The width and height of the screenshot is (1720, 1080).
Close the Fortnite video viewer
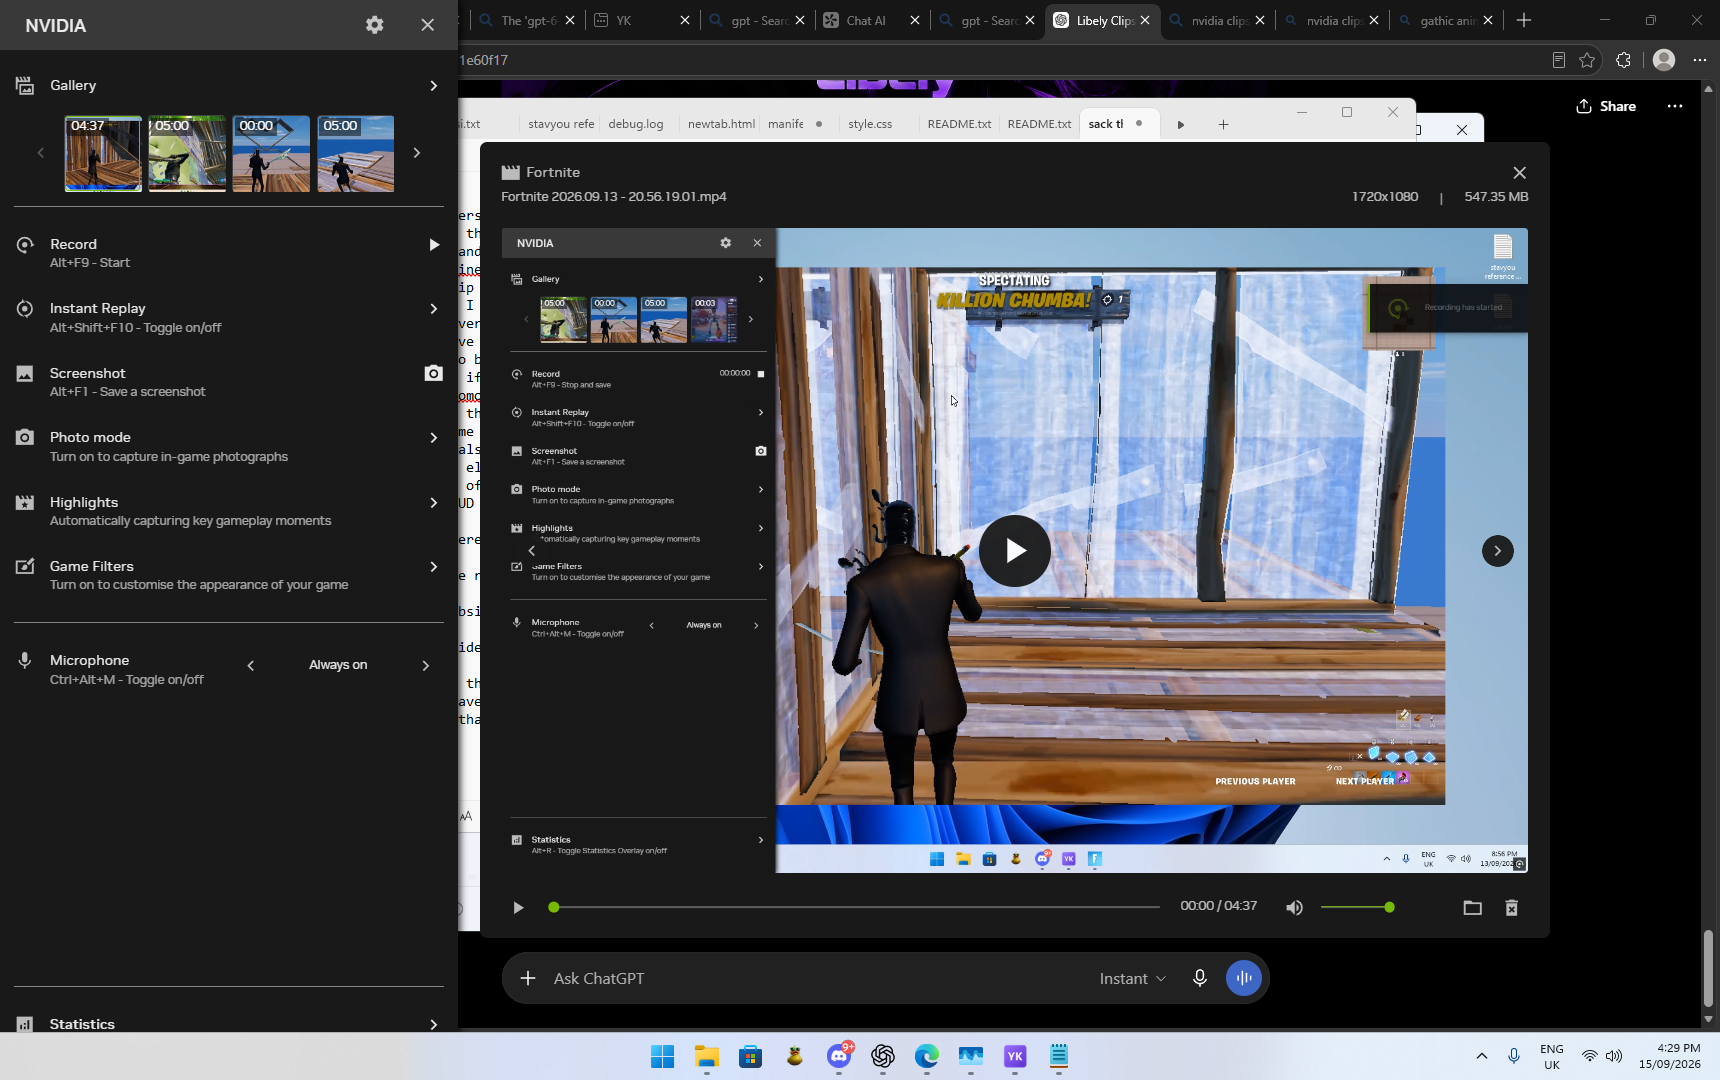click(1520, 173)
